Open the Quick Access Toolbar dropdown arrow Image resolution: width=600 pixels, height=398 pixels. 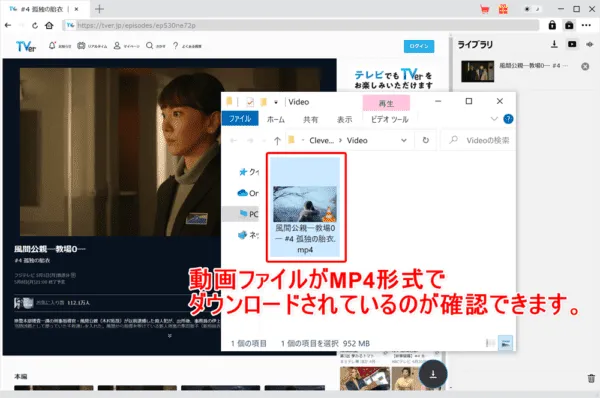(276, 102)
